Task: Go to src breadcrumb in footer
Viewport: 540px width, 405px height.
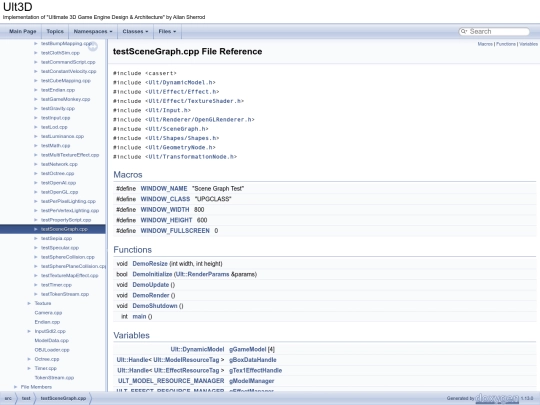Action: pyautogui.click(x=8, y=398)
